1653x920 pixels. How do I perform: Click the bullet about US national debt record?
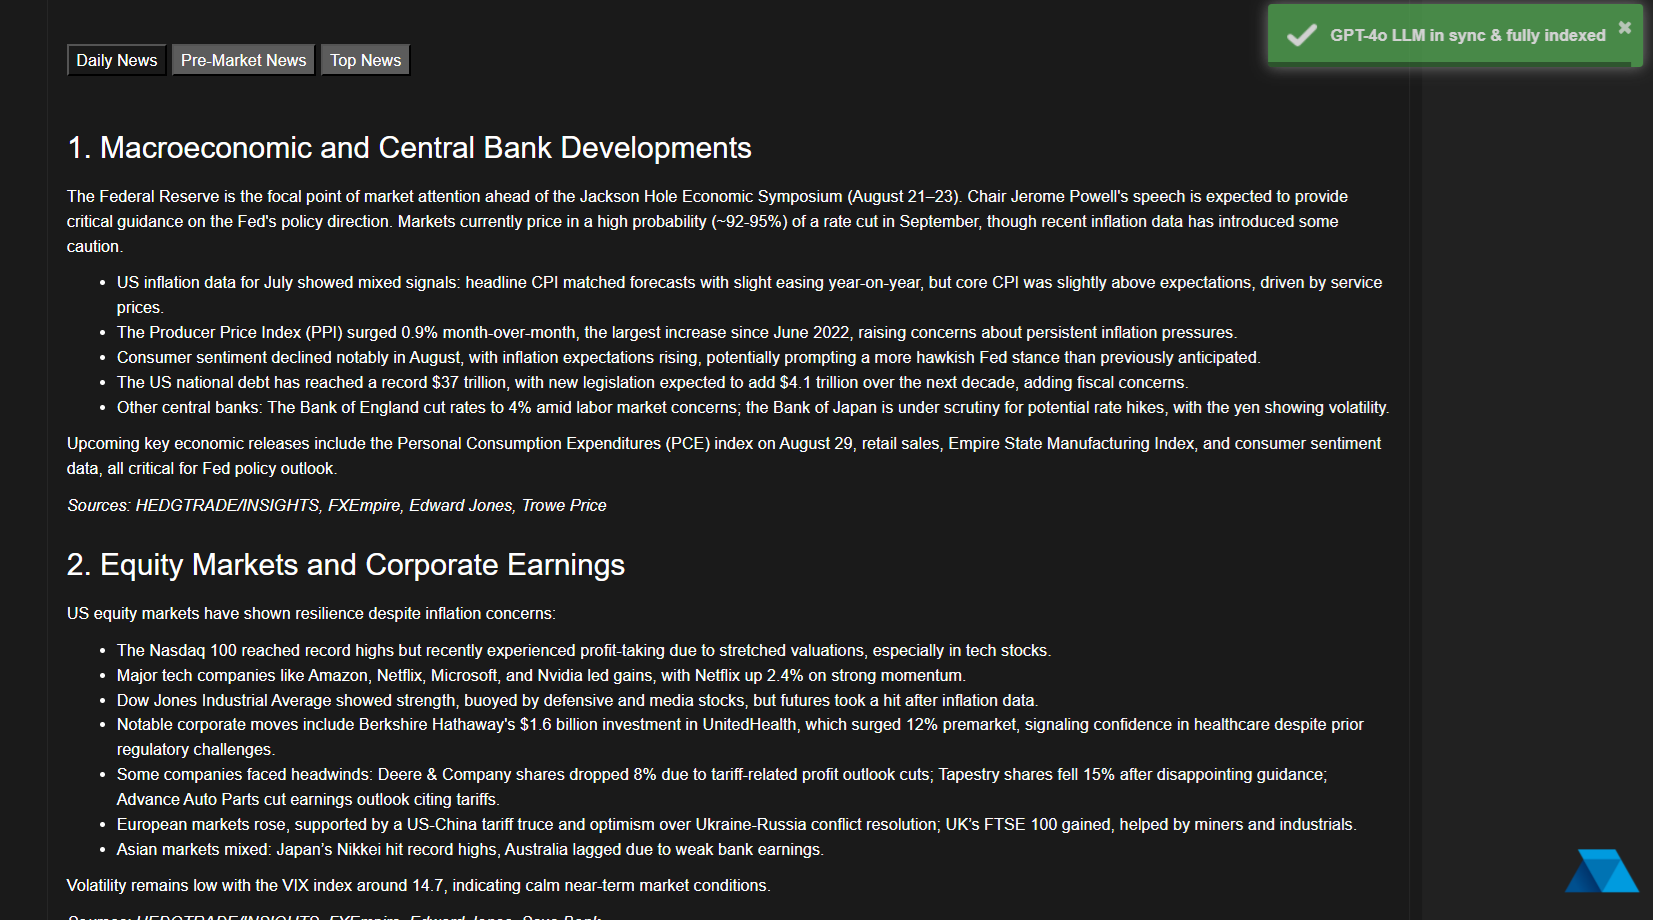(x=652, y=382)
